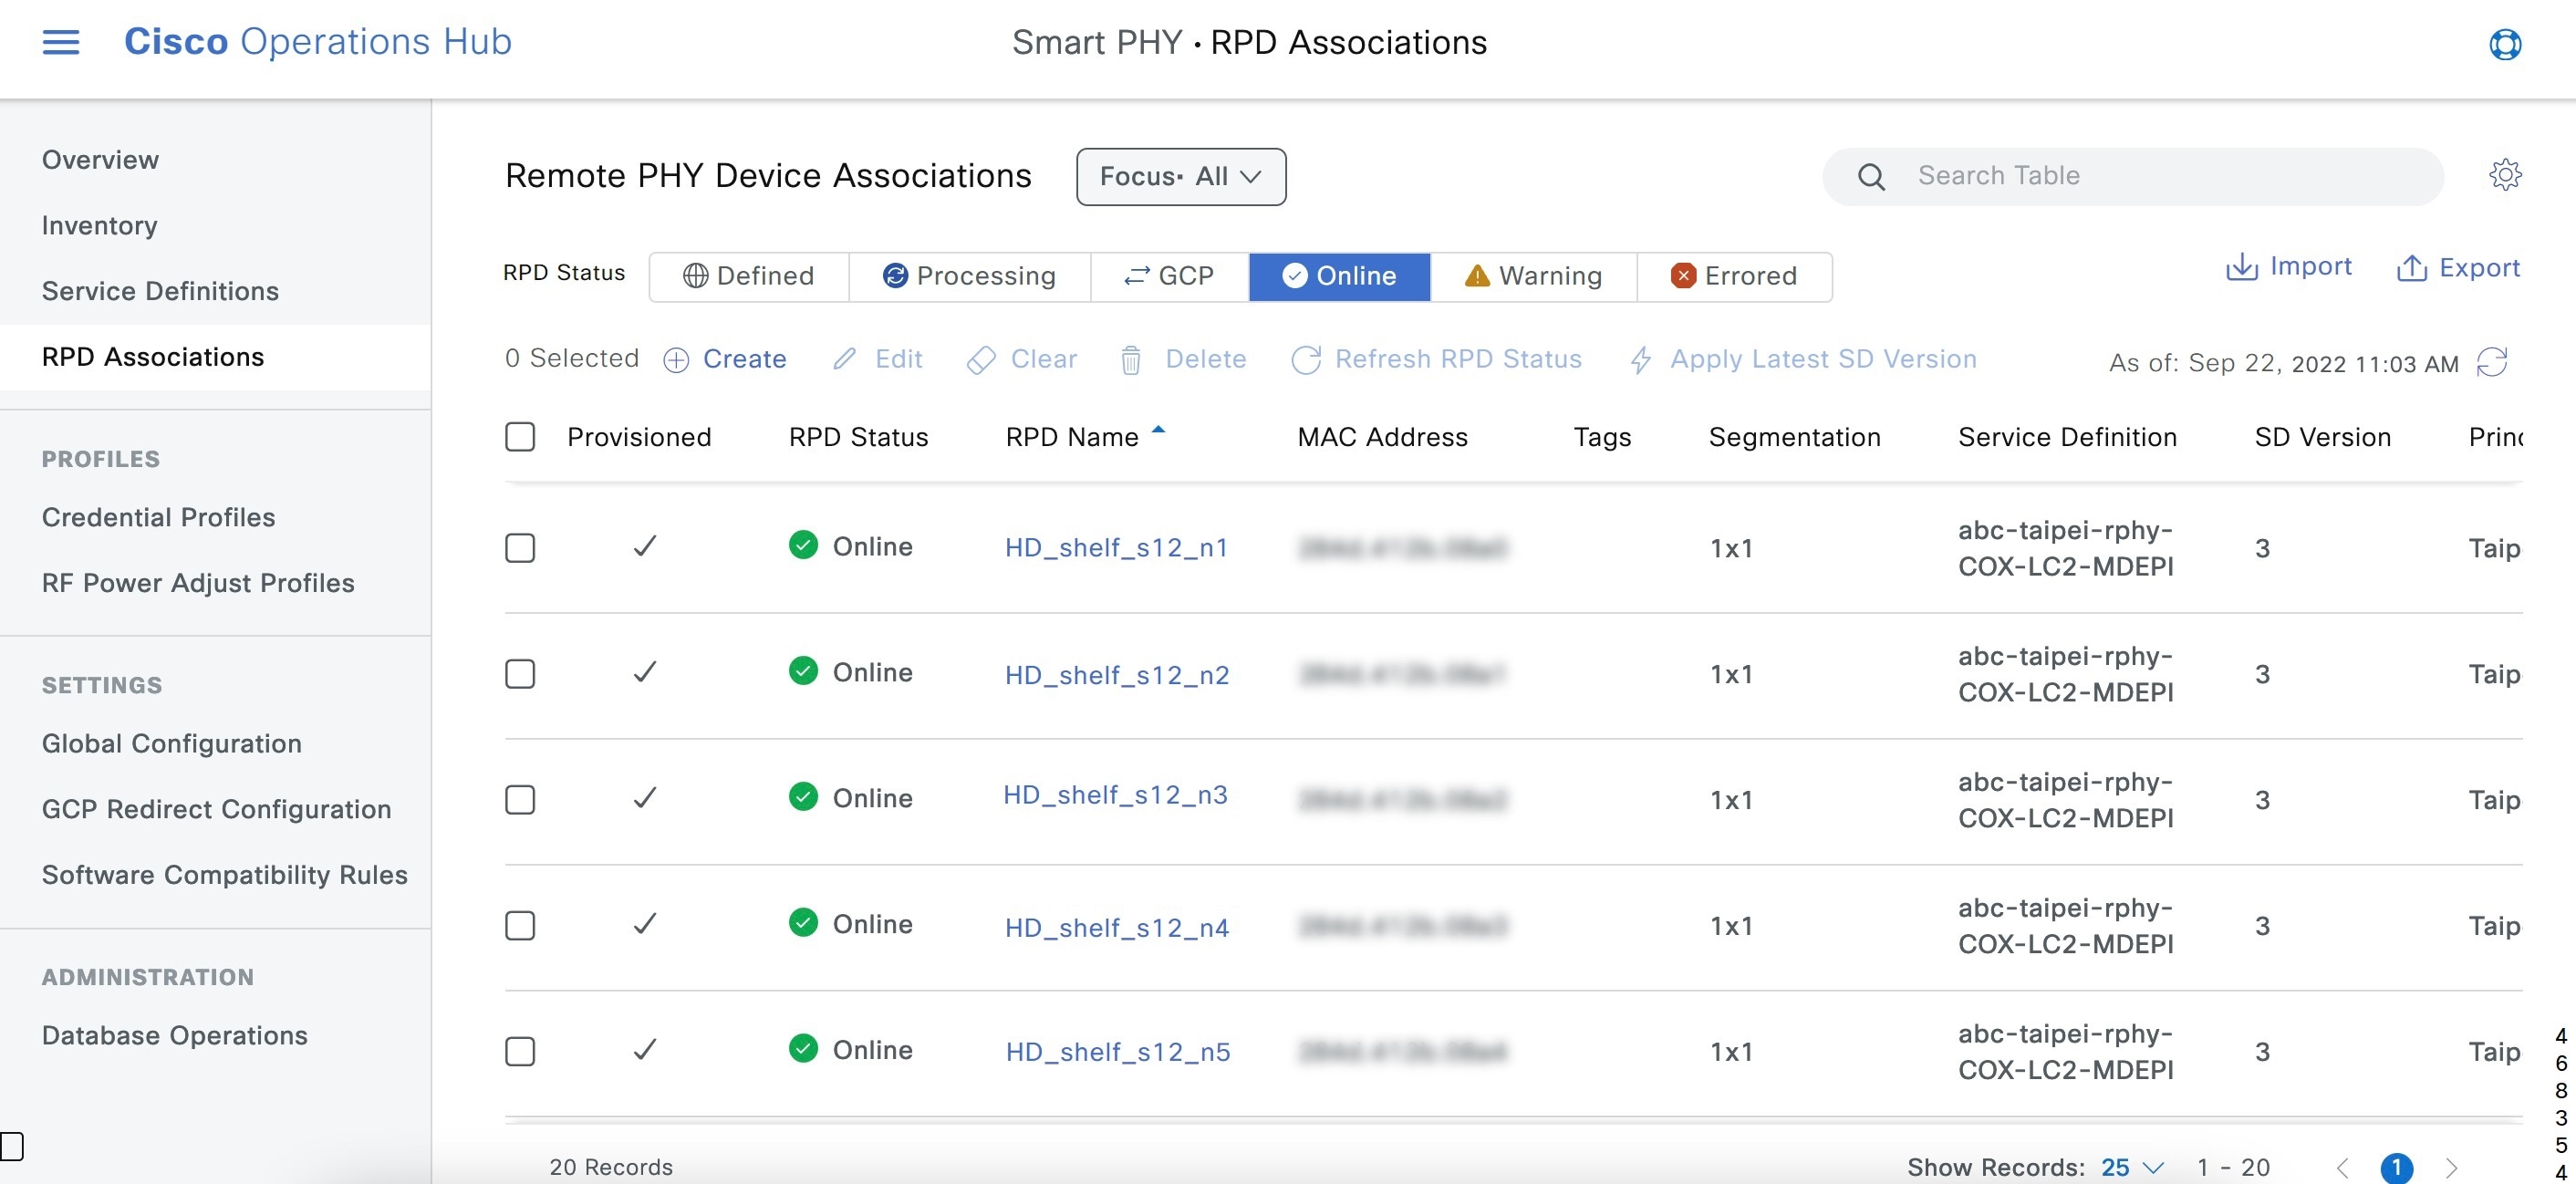Sort by Provisioned column header
The width and height of the screenshot is (2576, 1184).
click(639, 437)
